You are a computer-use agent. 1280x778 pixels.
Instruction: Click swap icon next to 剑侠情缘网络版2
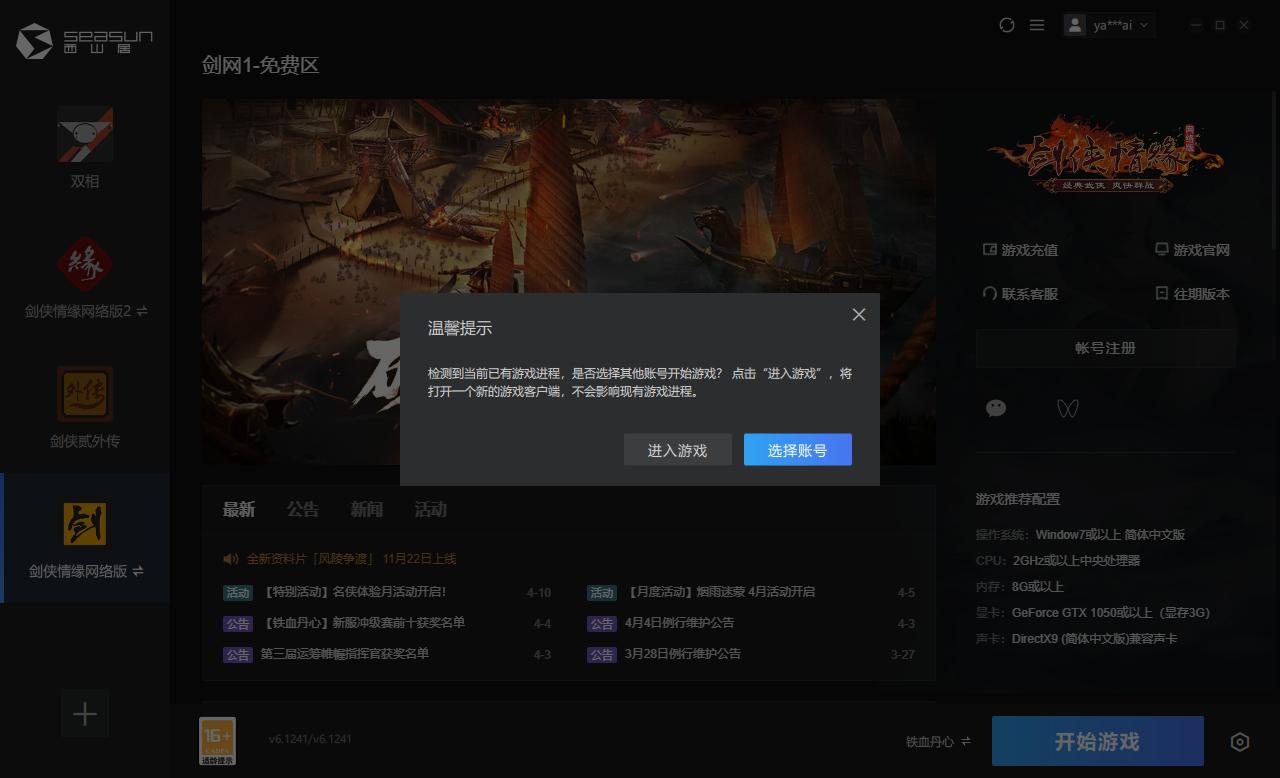142,312
